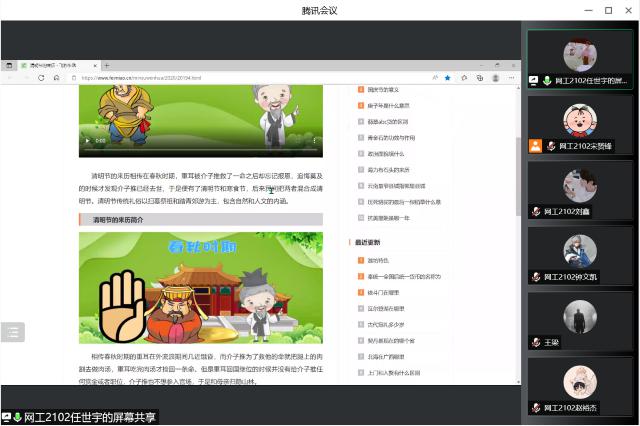The height and width of the screenshot is (426, 640).
Task: Click the green microphone icon on 任世宇's tile
Action: [x=547, y=80]
